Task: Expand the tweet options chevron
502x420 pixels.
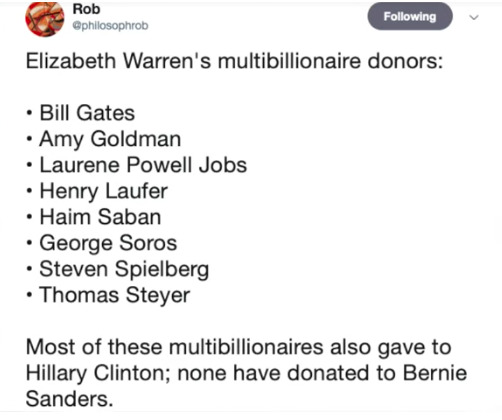Action: coord(474,17)
